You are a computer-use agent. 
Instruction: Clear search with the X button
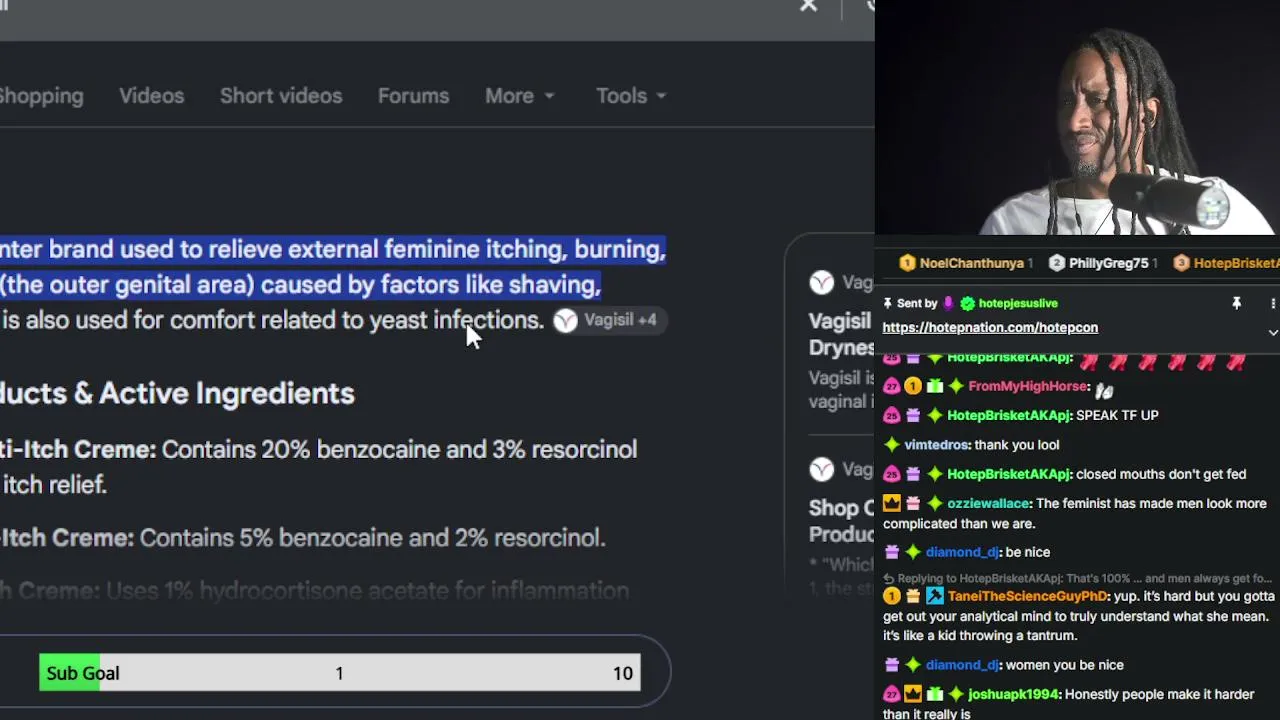click(808, 7)
